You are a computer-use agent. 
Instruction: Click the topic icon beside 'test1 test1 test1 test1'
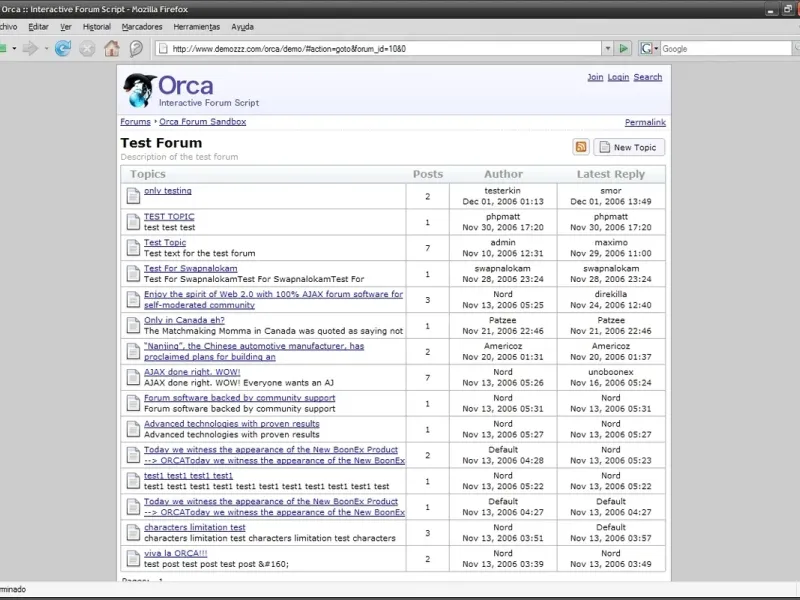pyautogui.click(x=133, y=481)
